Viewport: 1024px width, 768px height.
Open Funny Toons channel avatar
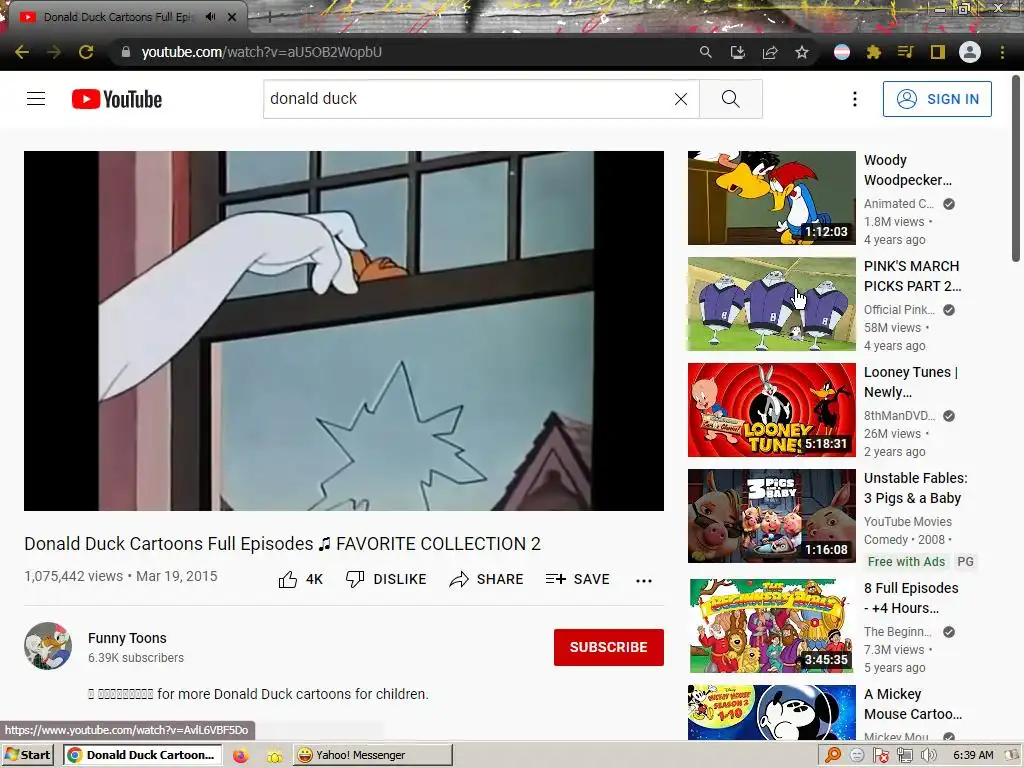(x=48, y=646)
